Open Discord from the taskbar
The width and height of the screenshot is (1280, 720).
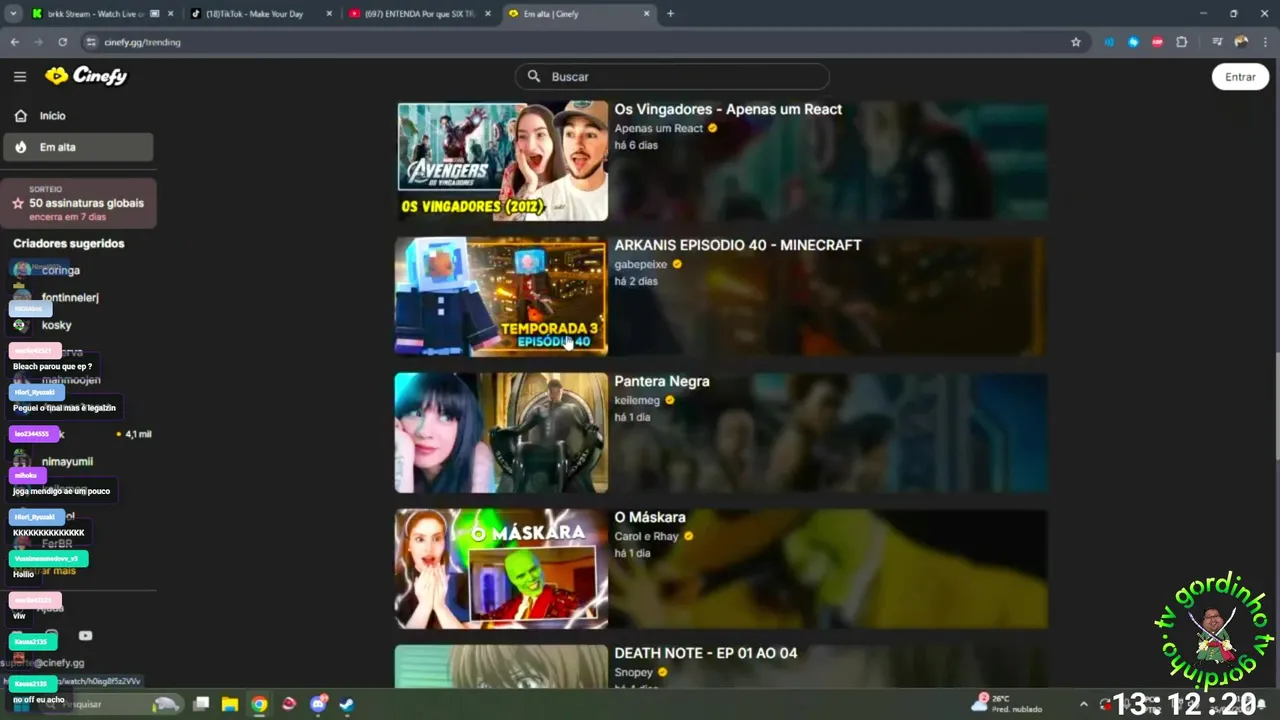319,704
